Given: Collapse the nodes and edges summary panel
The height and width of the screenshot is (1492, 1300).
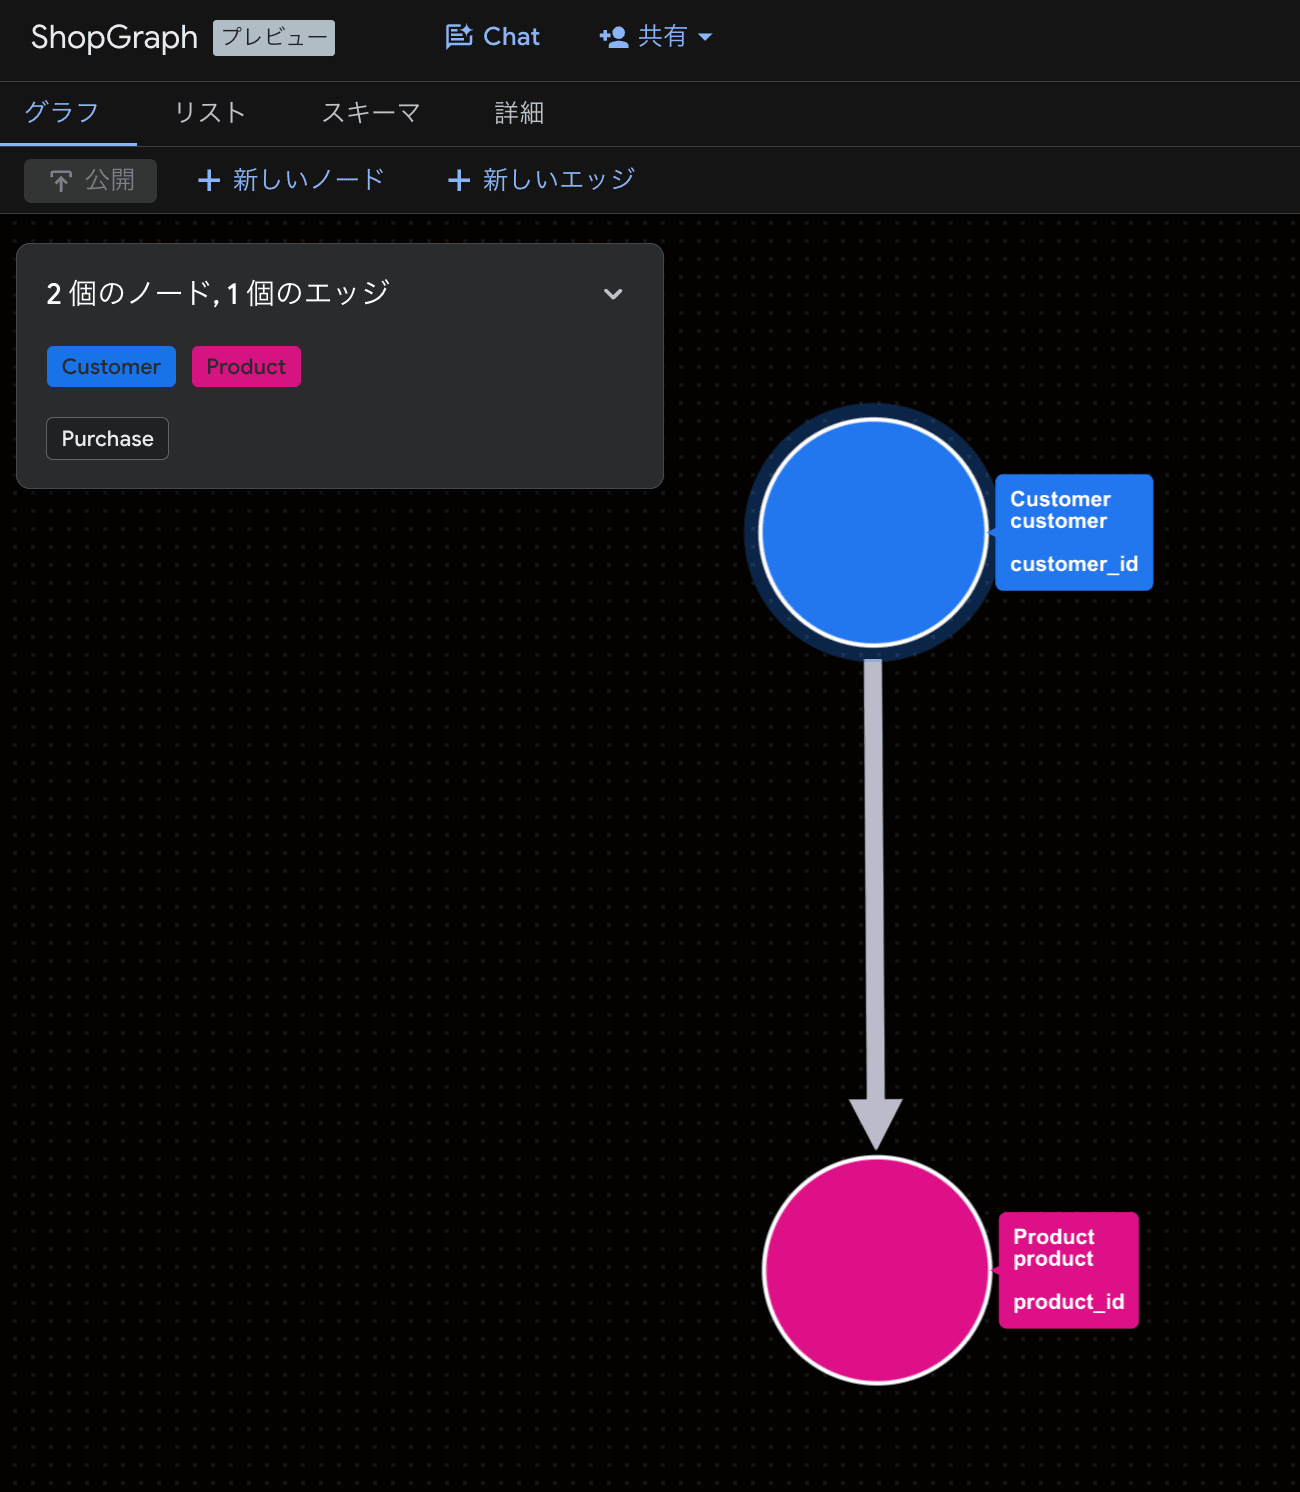Looking at the screenshot, I should click(613, 294).
